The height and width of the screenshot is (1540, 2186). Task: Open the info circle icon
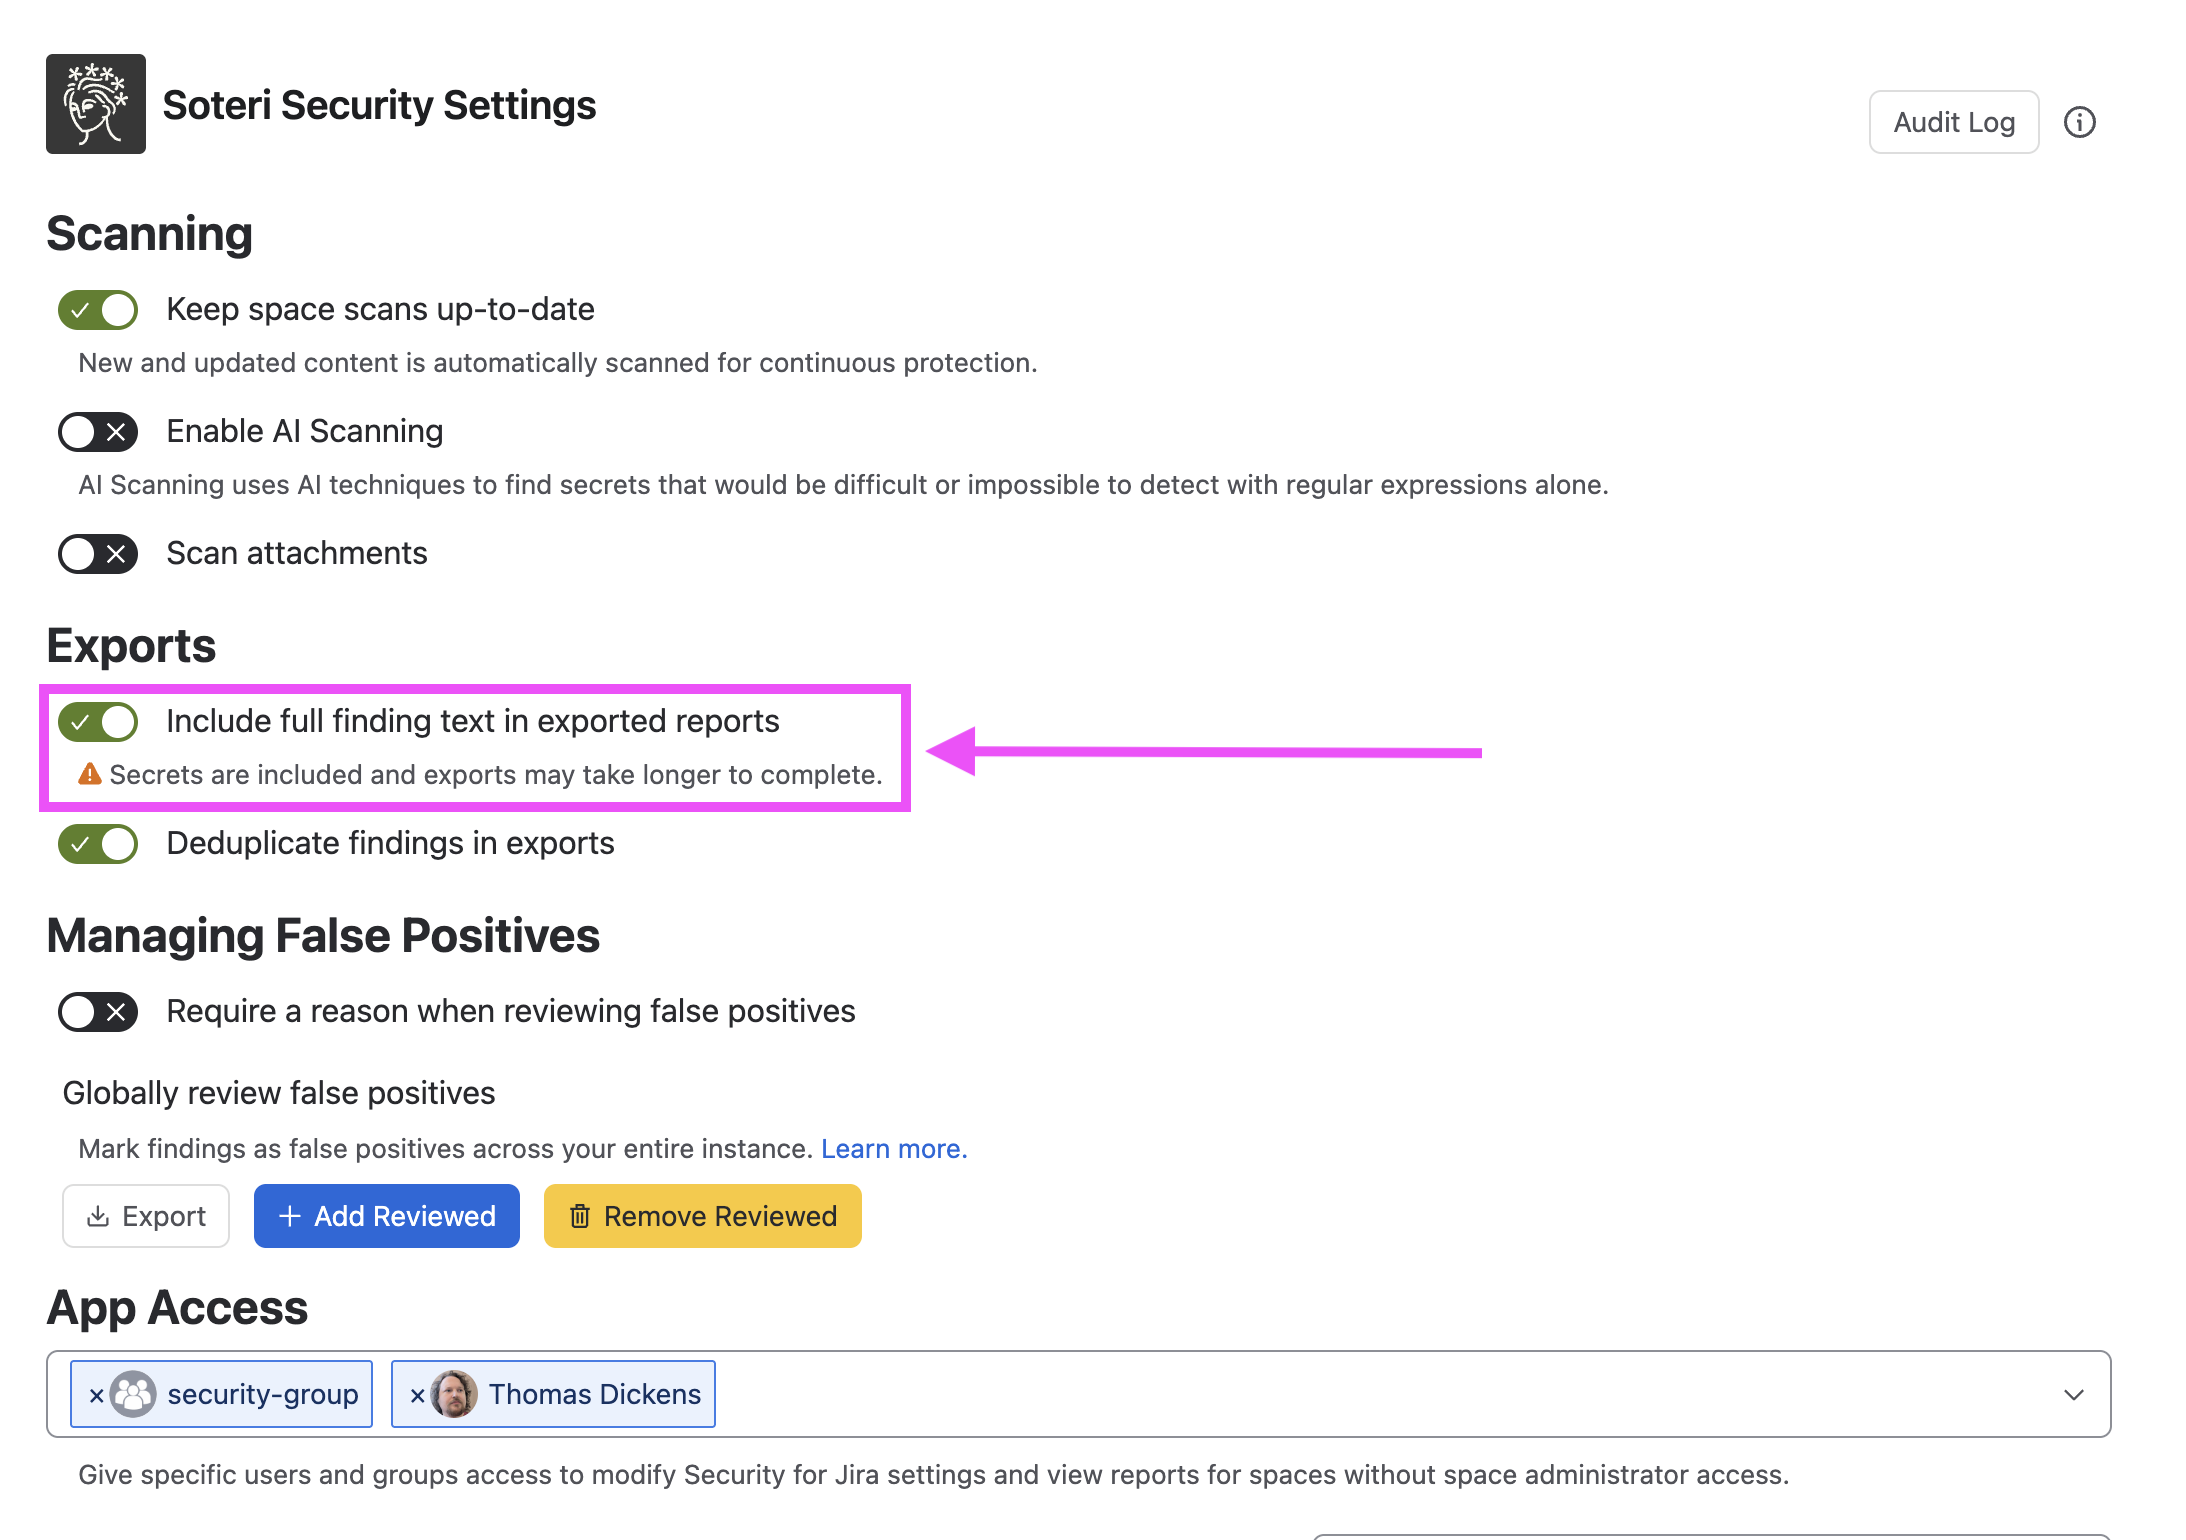pos(2080,122)
